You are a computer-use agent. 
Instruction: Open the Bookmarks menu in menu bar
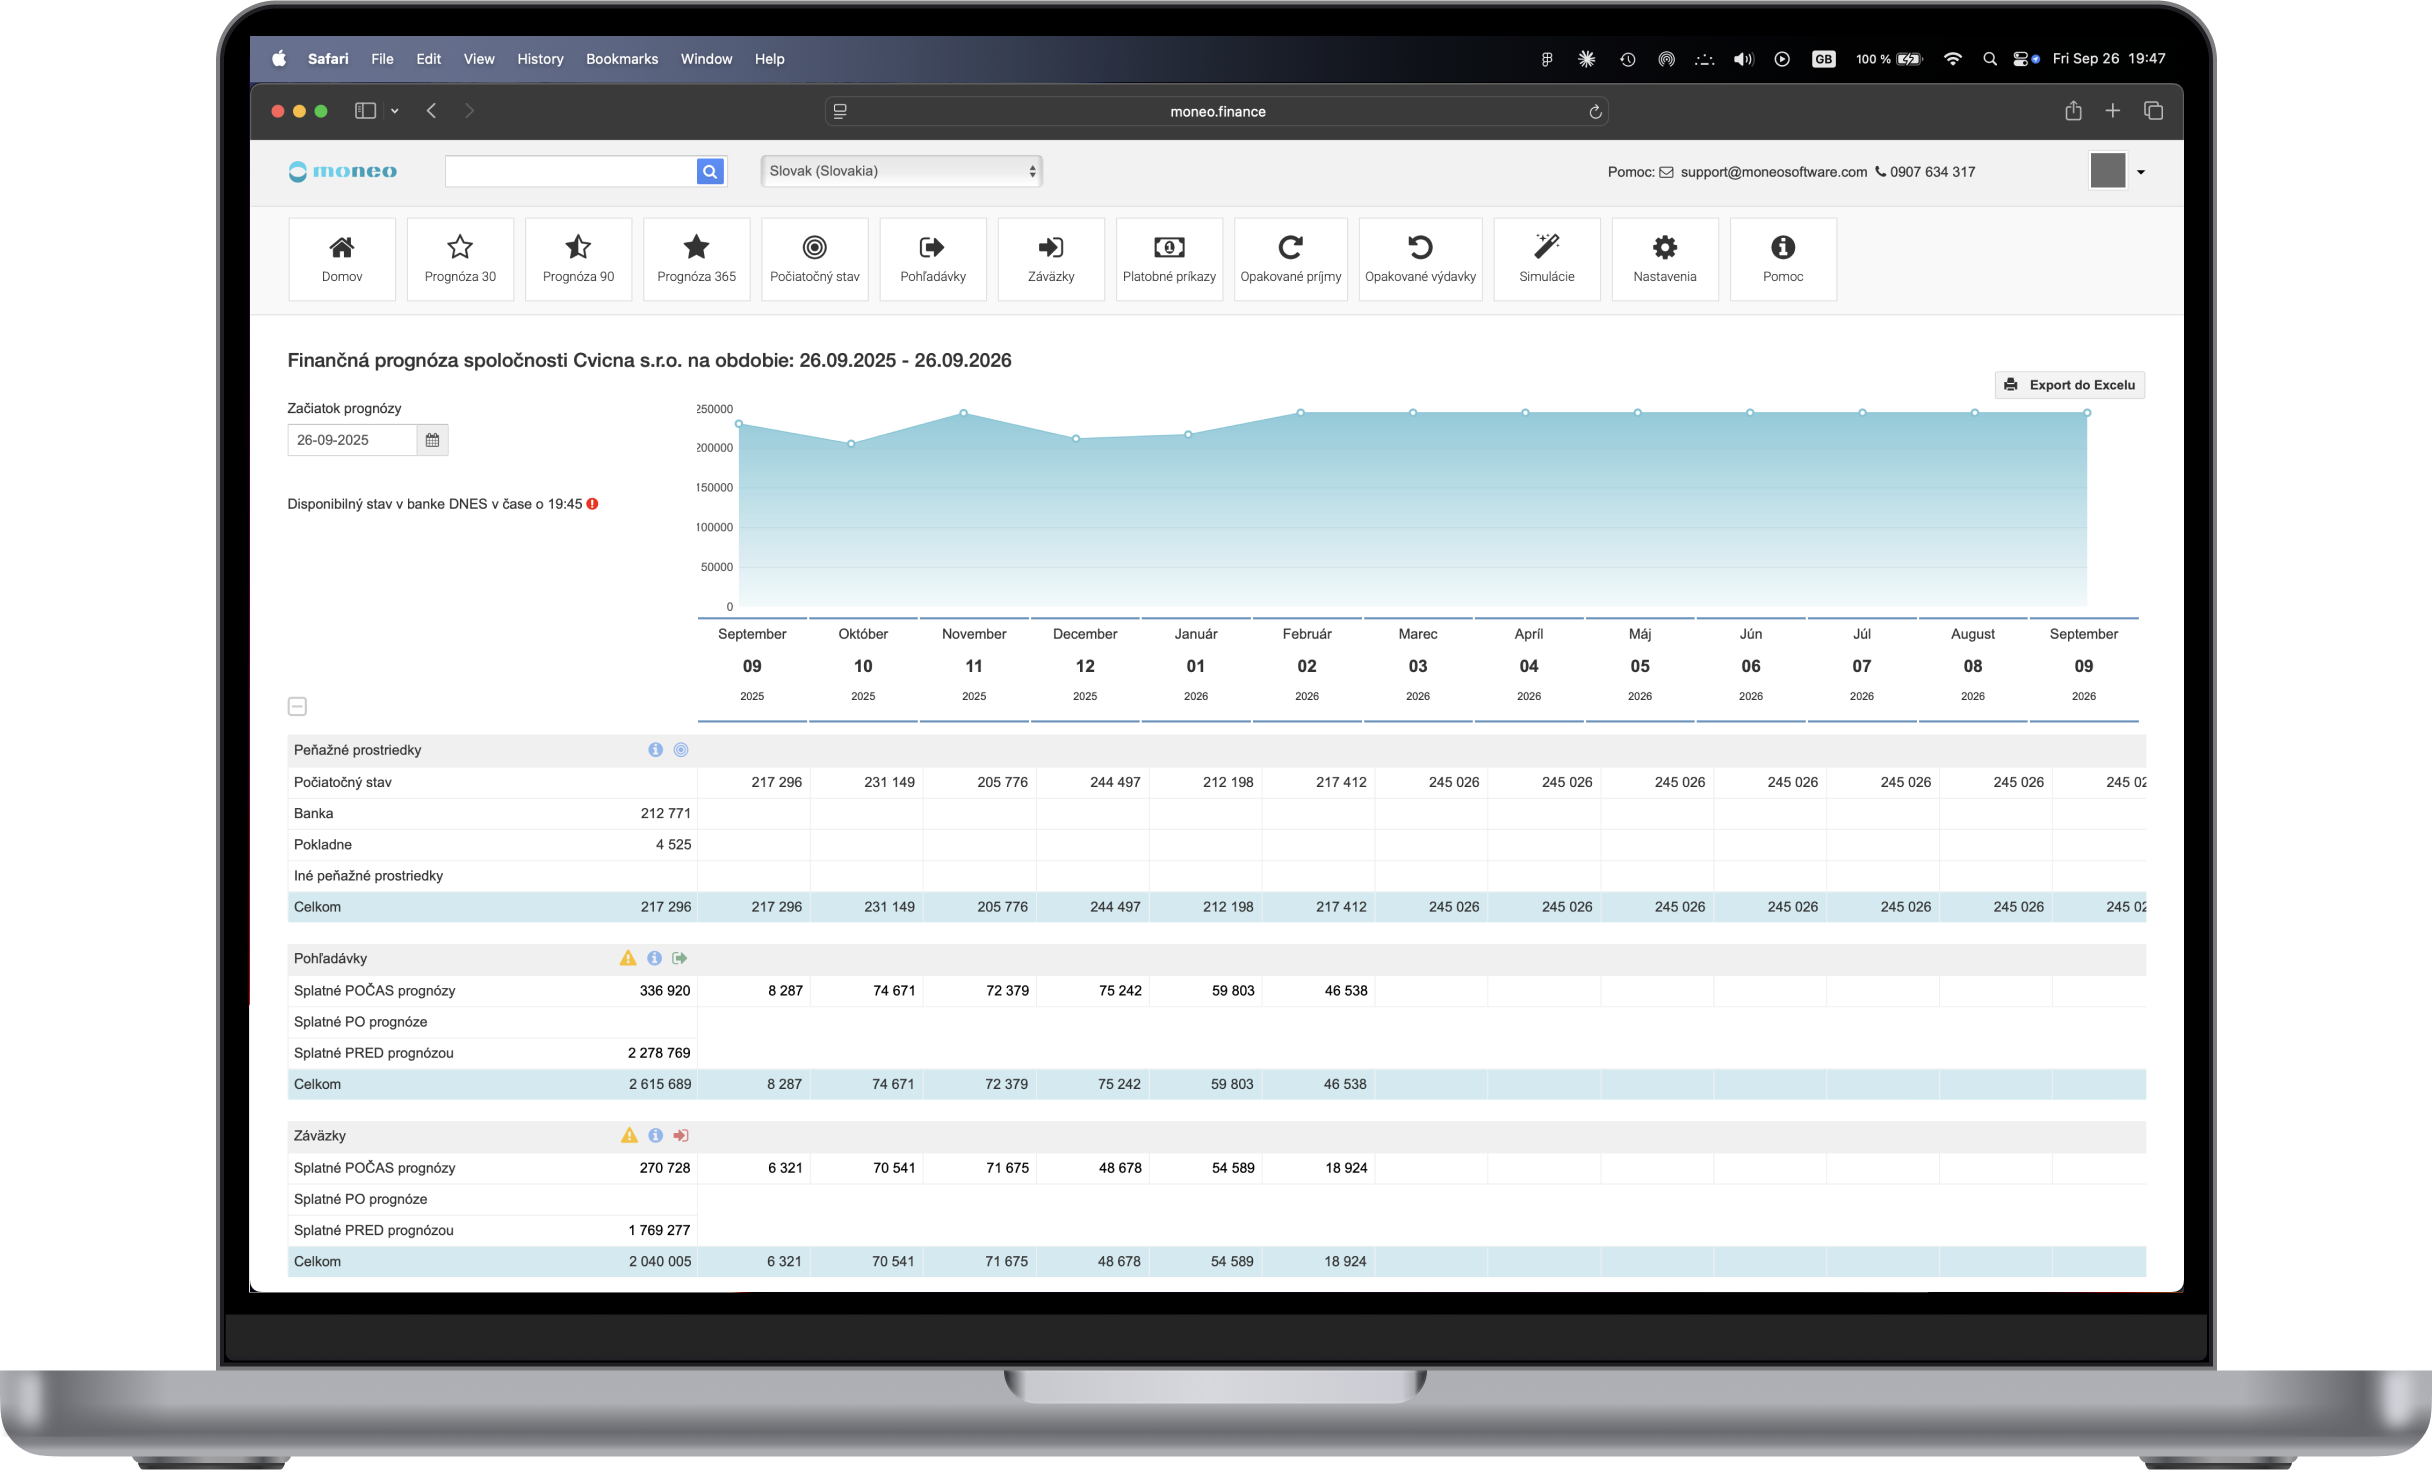pos(621,59)
